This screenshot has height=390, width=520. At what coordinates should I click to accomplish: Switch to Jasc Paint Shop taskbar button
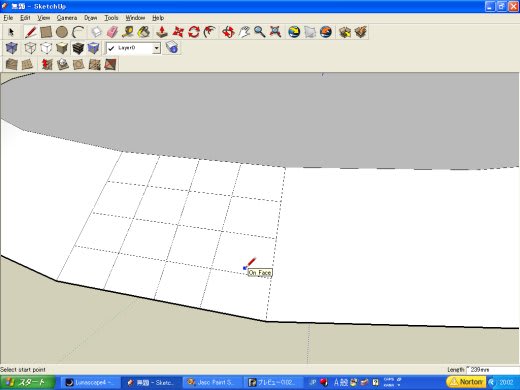point(212,382)
